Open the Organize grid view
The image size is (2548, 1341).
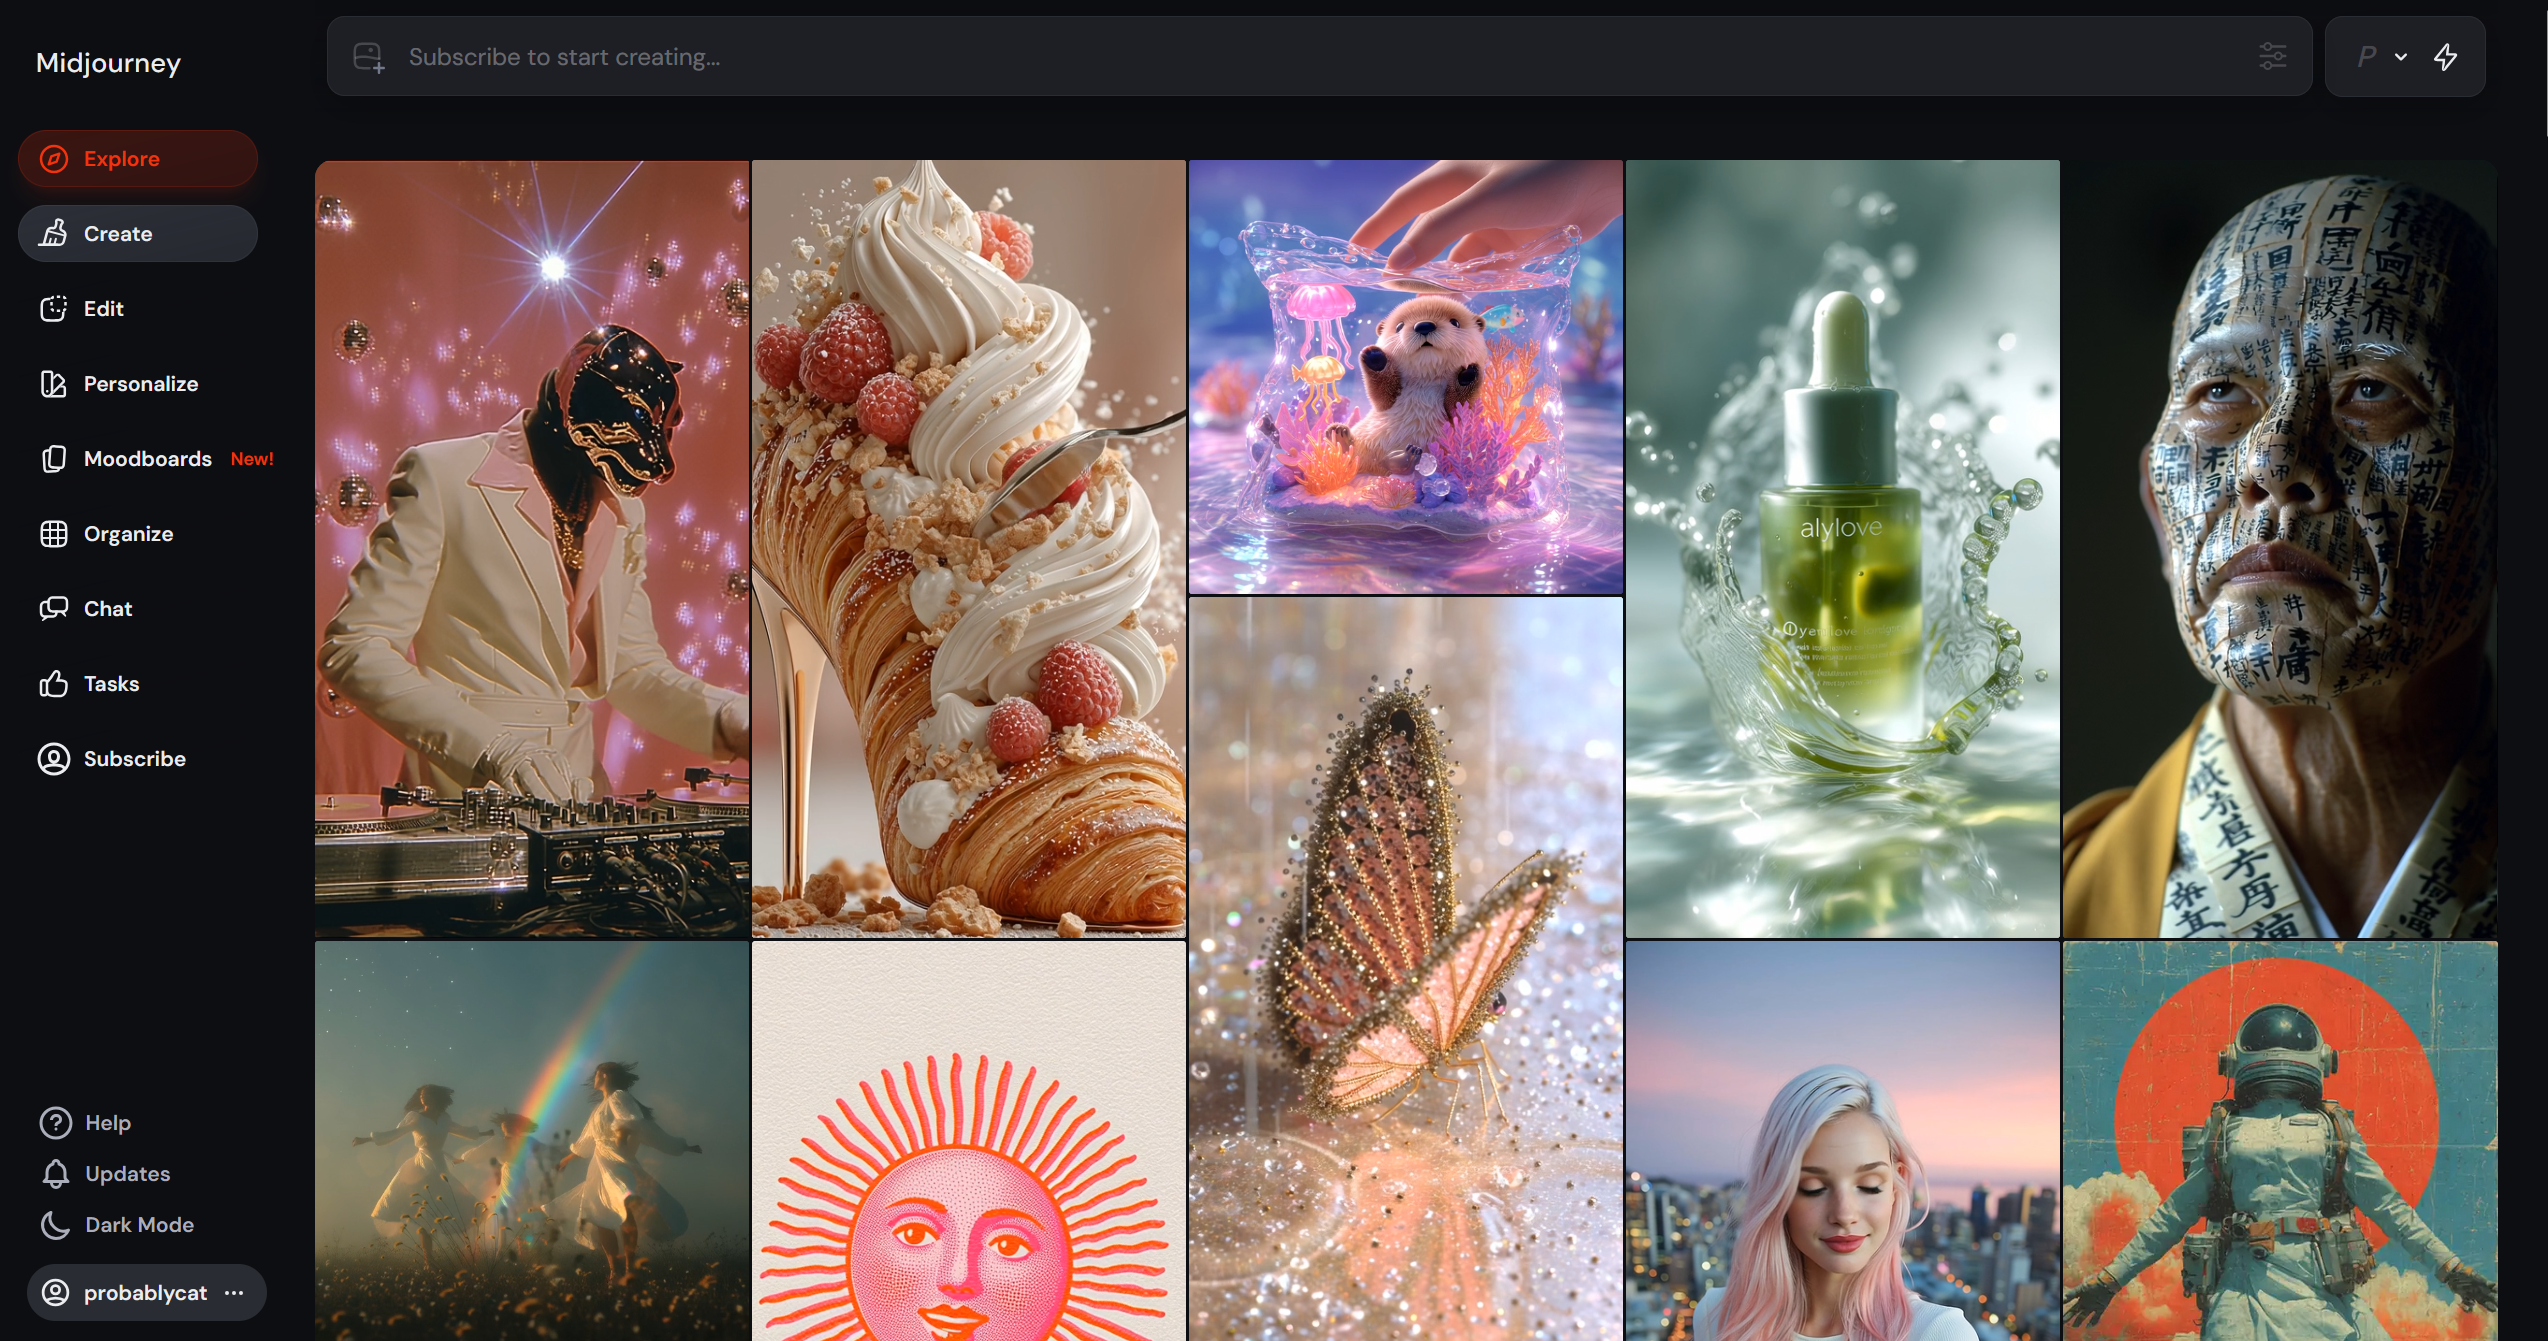click(128, 534)
